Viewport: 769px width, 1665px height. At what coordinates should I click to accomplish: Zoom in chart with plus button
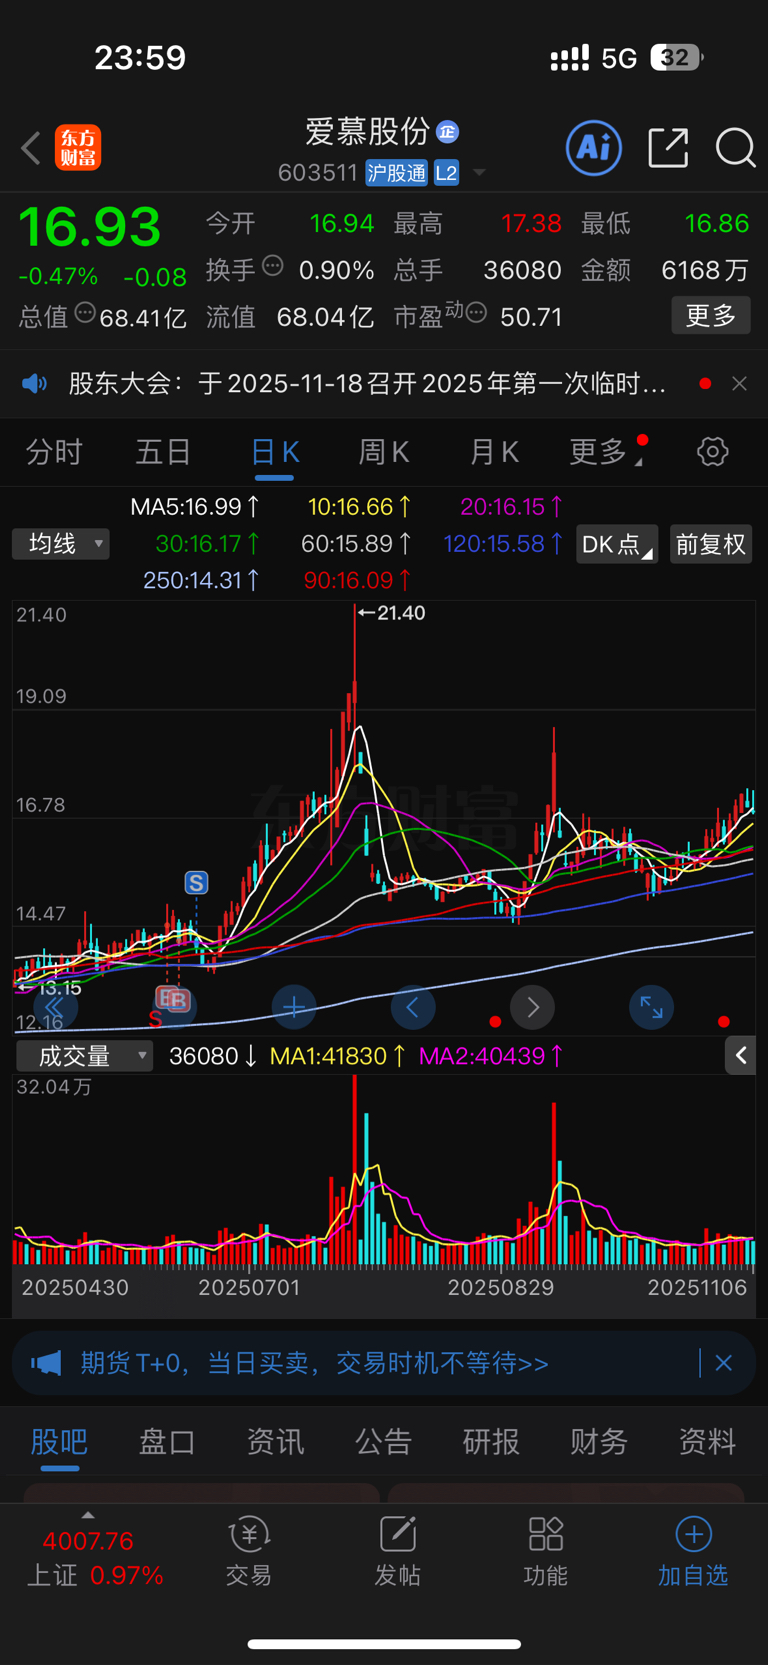[x=294, y=1007]
